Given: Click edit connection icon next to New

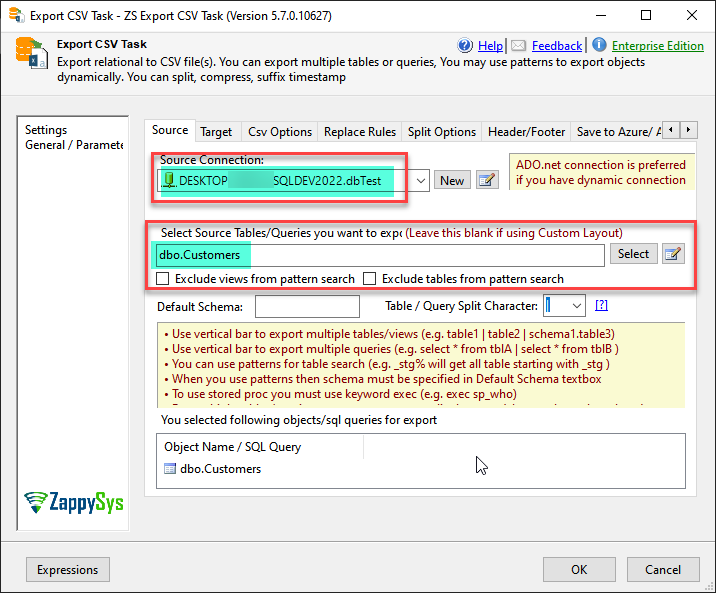Looking at the screenshot, I should point(487,180).
